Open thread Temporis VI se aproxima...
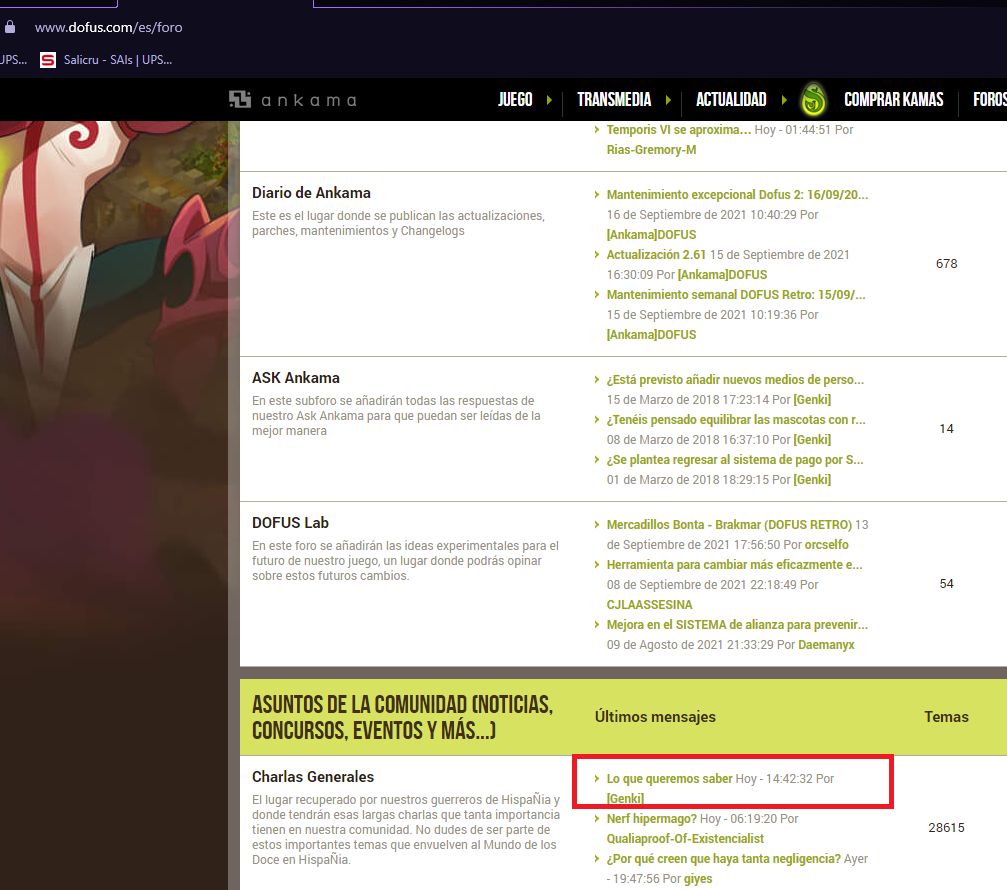The image size is (1007, 890). pyautogui.click(x=679, y=130)
